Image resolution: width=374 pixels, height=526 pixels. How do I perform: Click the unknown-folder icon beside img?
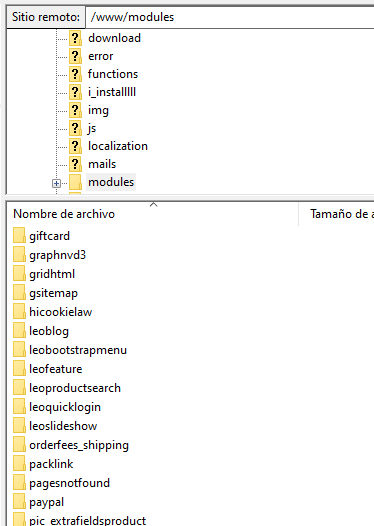click(x=75, y=110)
